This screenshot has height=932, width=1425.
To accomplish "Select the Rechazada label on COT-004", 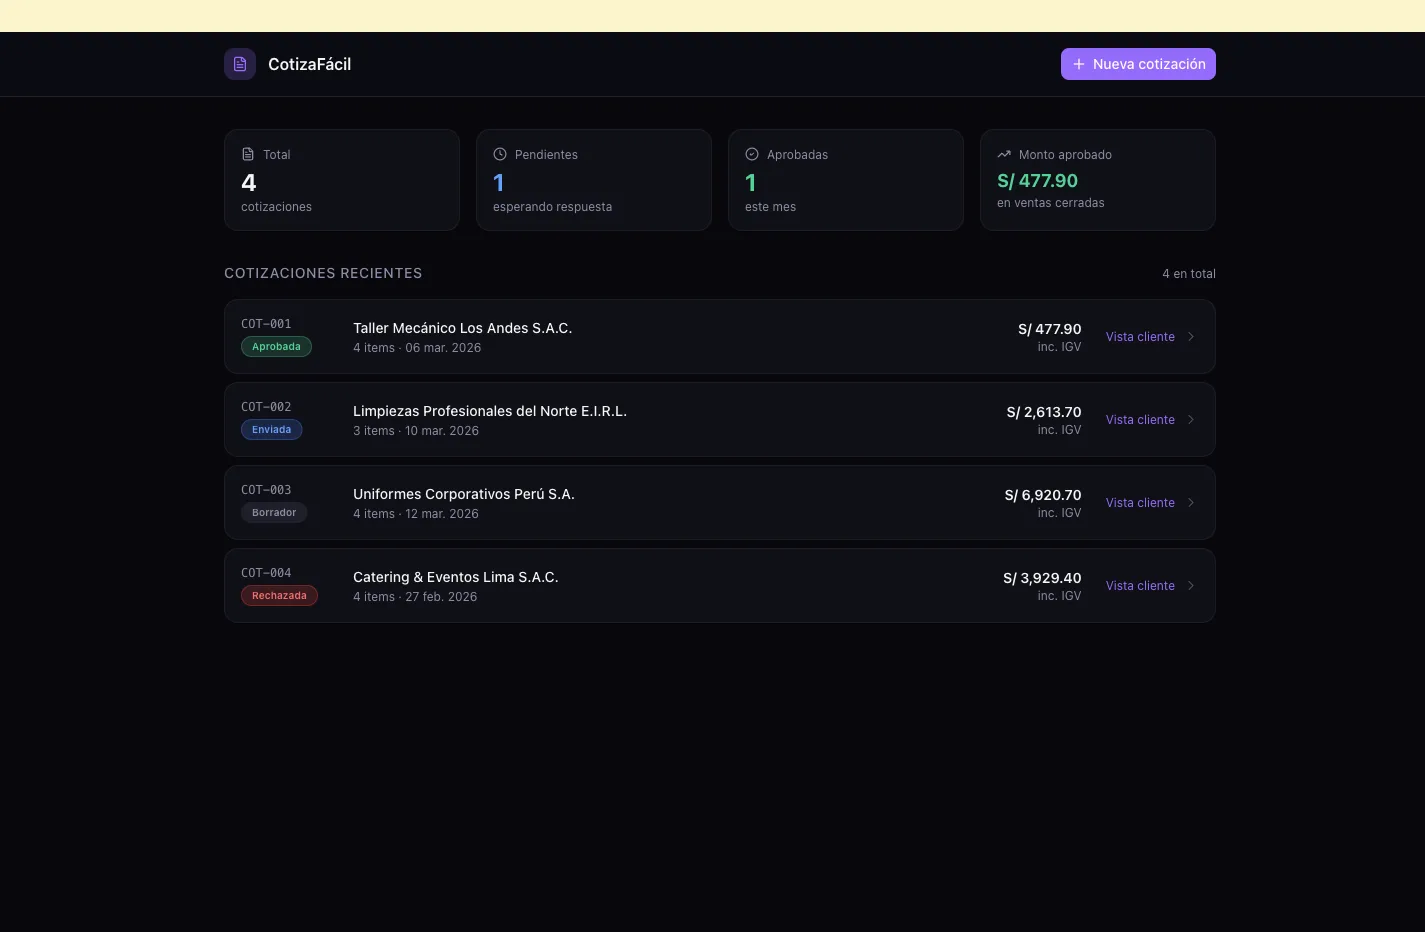I will click(278, 595).
